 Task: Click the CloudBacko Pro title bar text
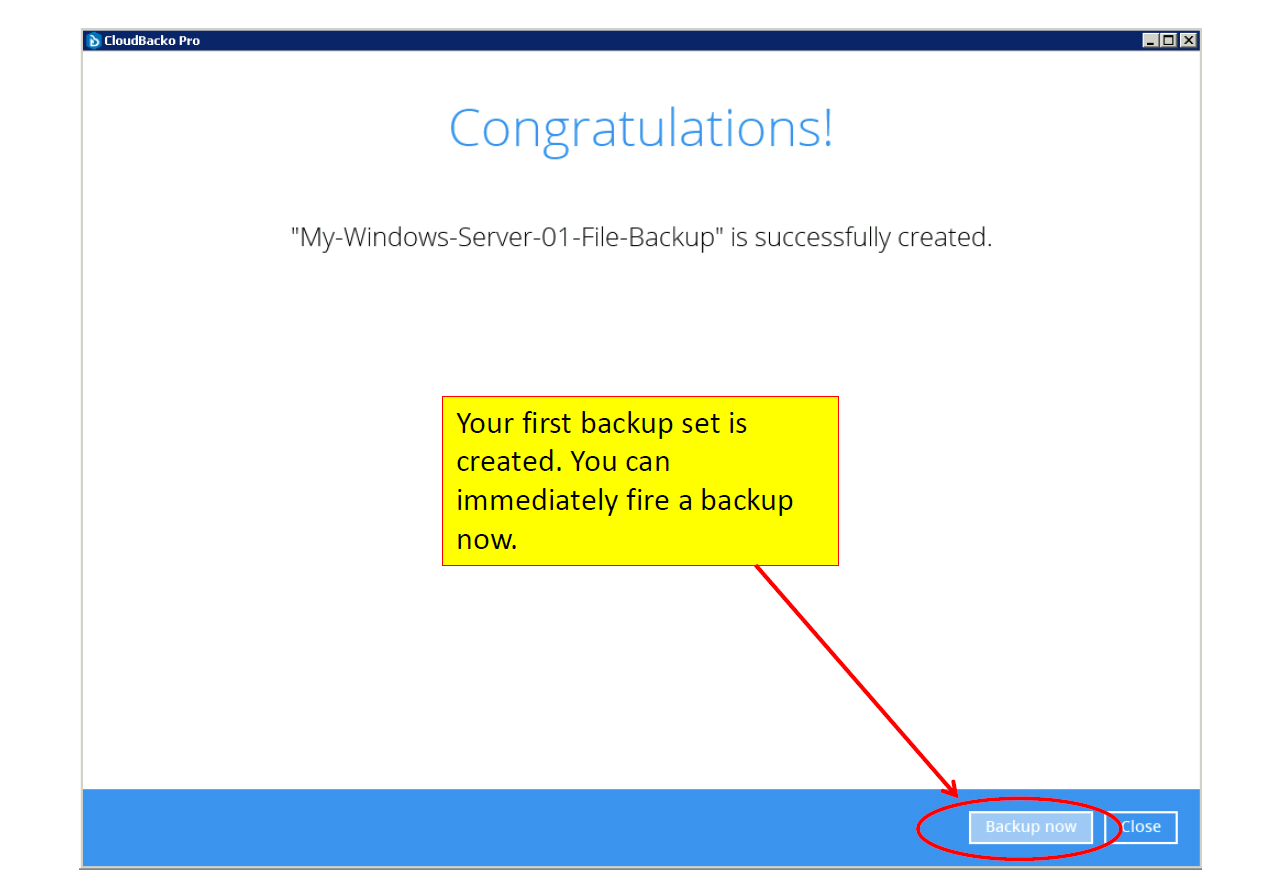[152, 40]
